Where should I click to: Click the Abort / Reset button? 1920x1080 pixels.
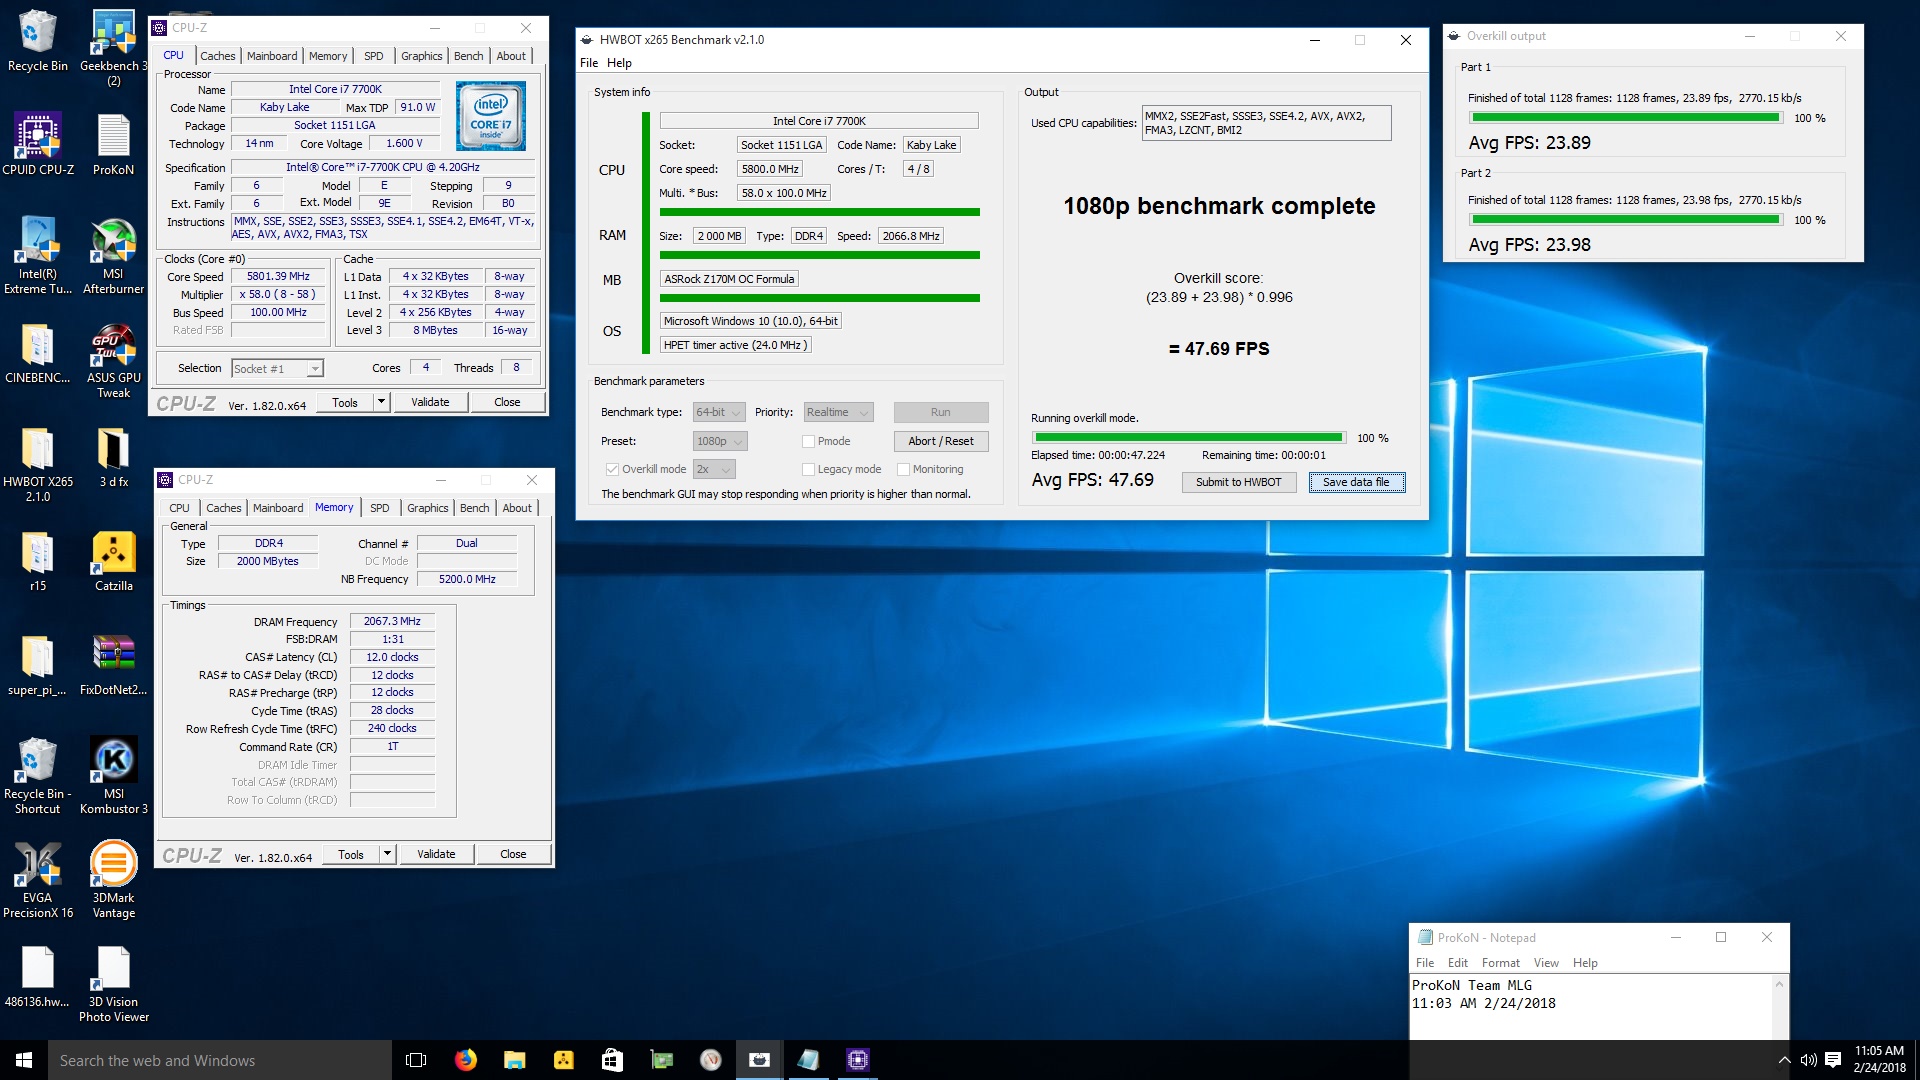coord(940,441)
